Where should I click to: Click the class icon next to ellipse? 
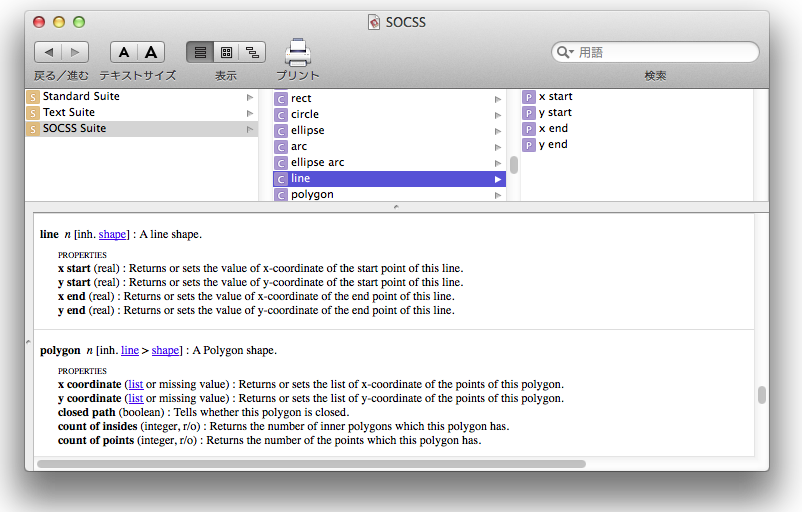(x=281, y=131)
